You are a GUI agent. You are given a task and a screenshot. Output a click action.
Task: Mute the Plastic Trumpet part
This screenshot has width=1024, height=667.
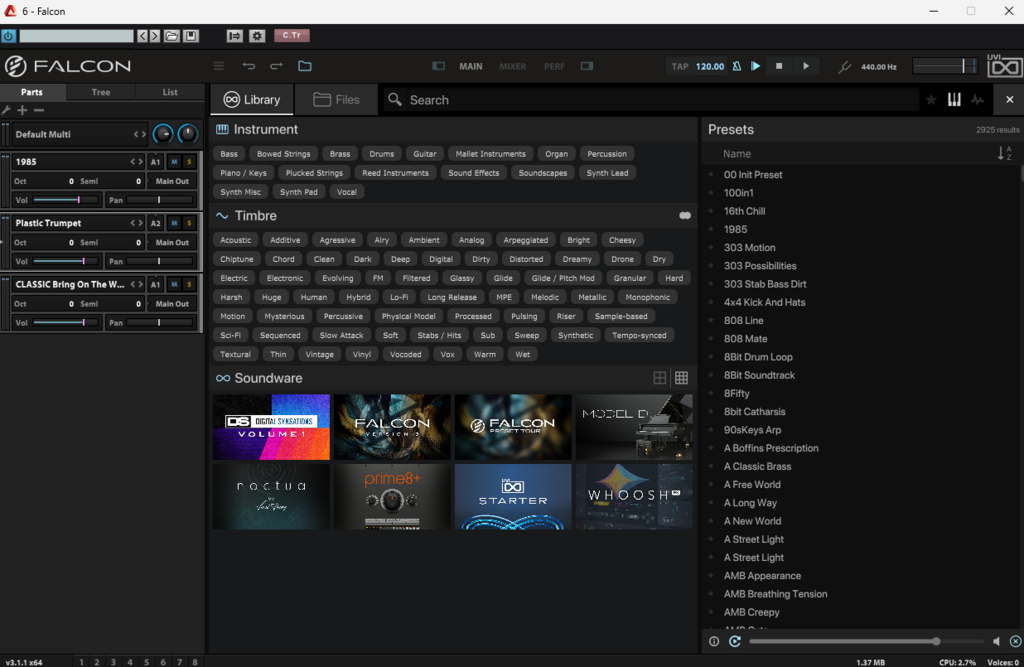174,223
